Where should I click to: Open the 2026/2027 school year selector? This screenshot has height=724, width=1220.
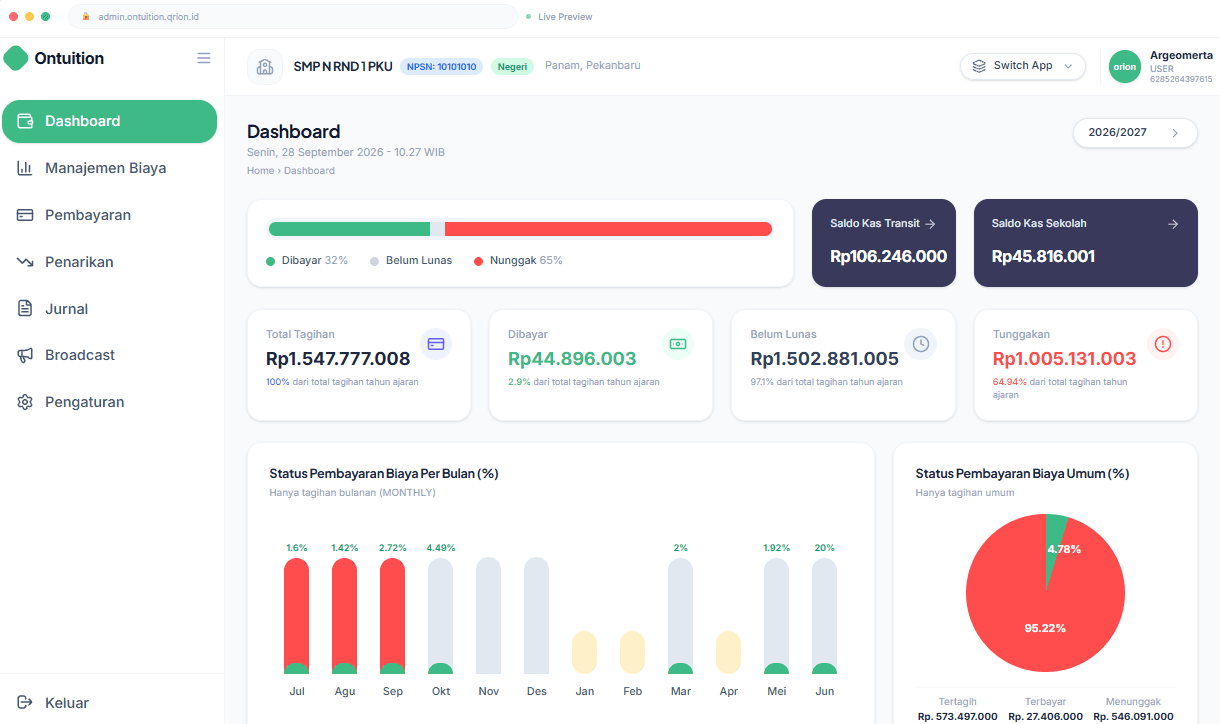point(1135,133)
